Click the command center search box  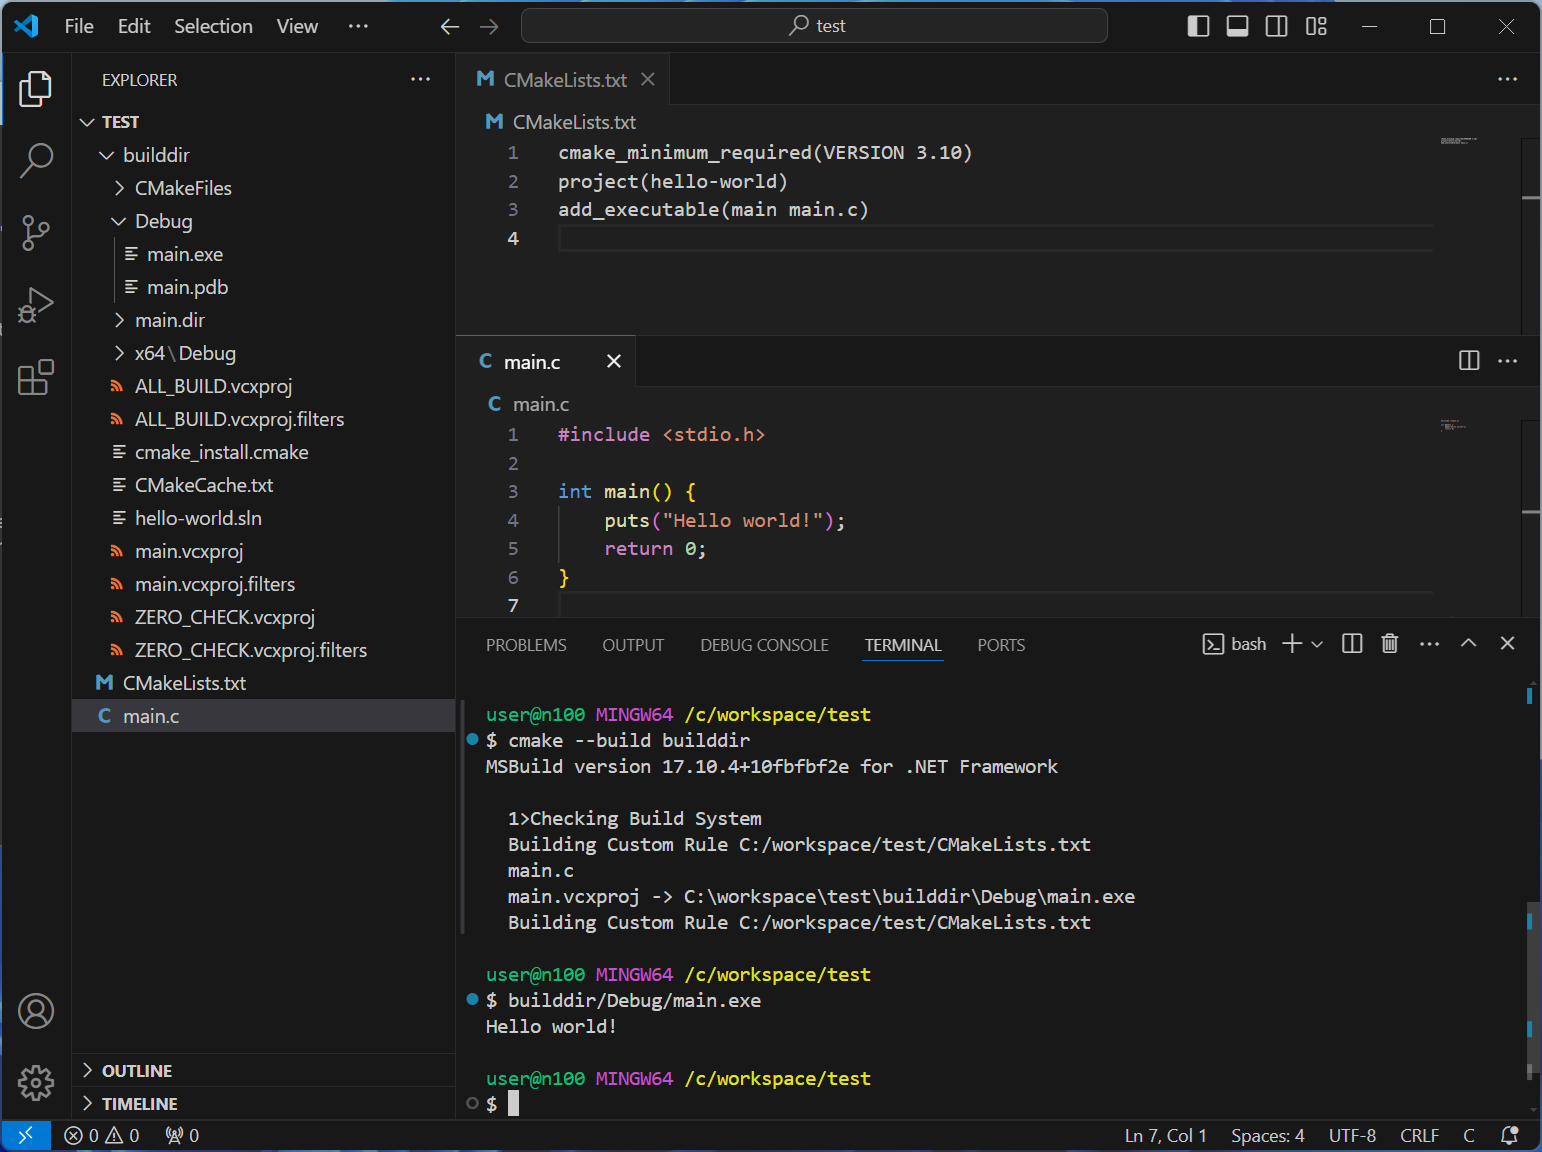tap(814, 26)
